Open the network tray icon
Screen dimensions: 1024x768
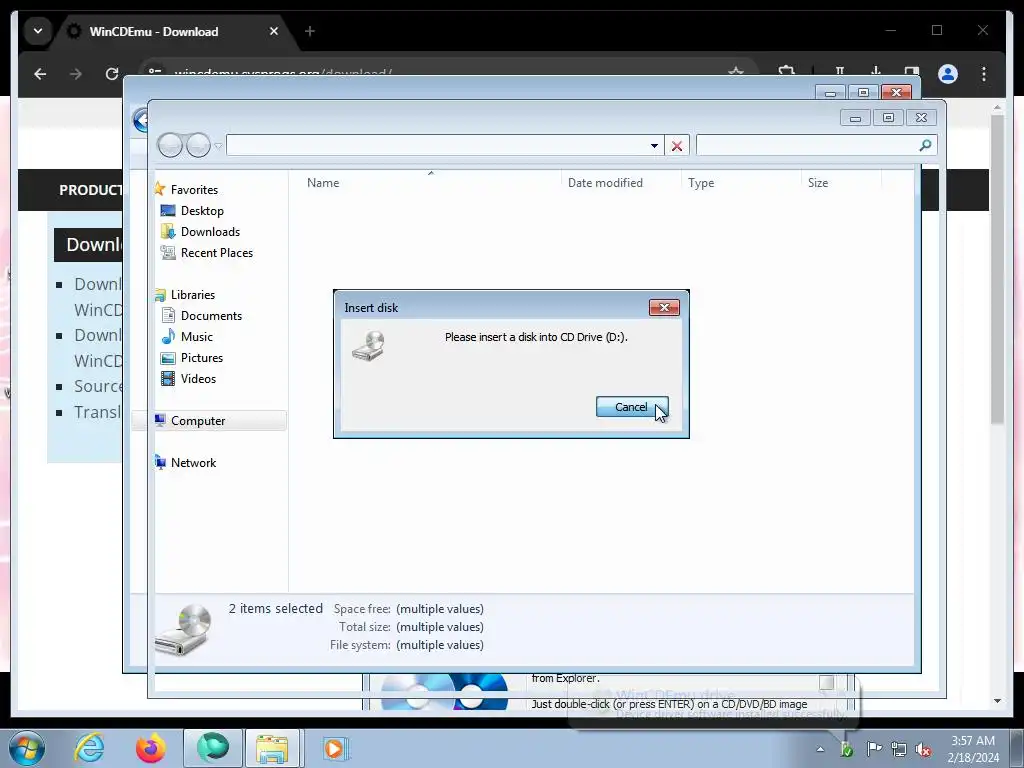[x=899, y=750]
